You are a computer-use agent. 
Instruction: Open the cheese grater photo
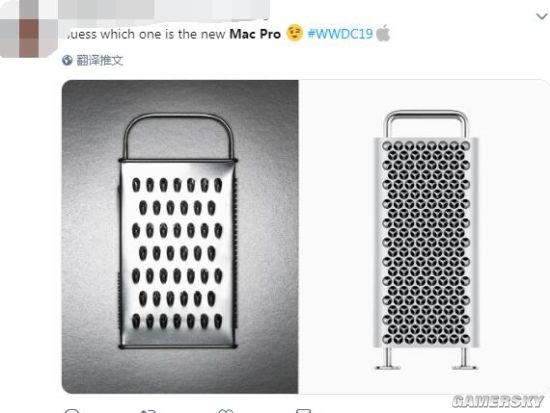(x=180, y=236)
